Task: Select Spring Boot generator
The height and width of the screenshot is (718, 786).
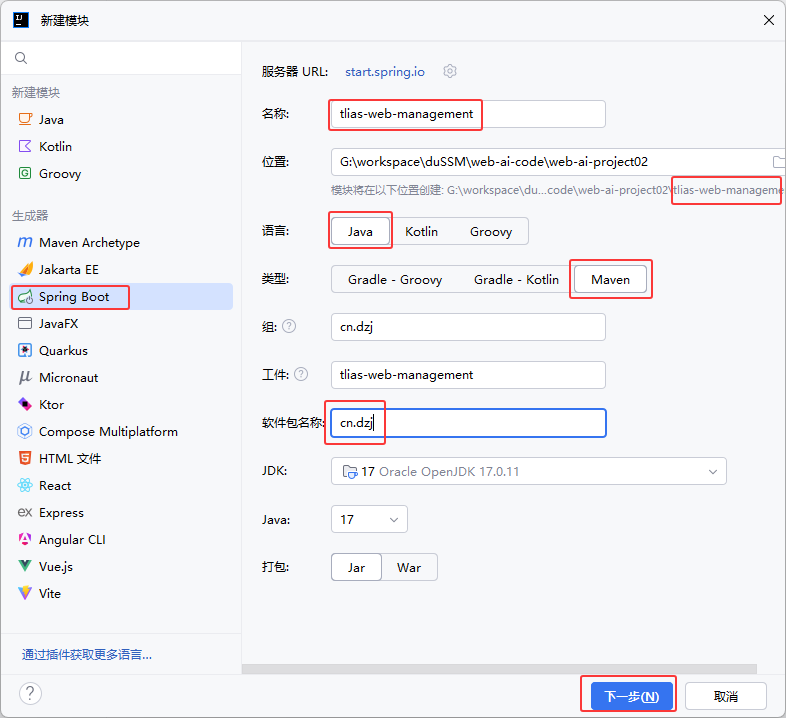Action: (x=74, y=297)
